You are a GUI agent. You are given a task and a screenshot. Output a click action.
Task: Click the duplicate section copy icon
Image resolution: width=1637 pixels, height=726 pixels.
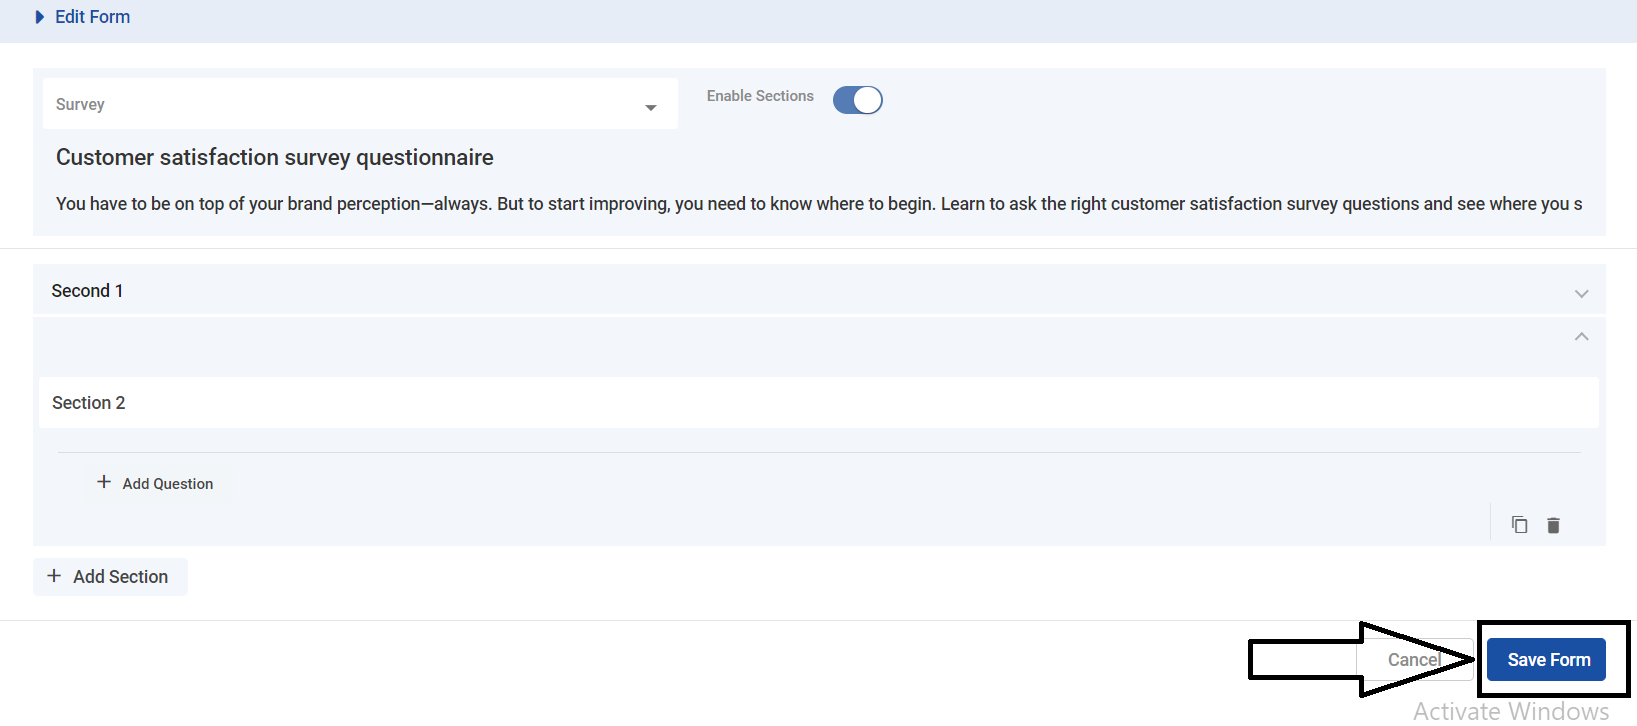tap(1519, 525)
